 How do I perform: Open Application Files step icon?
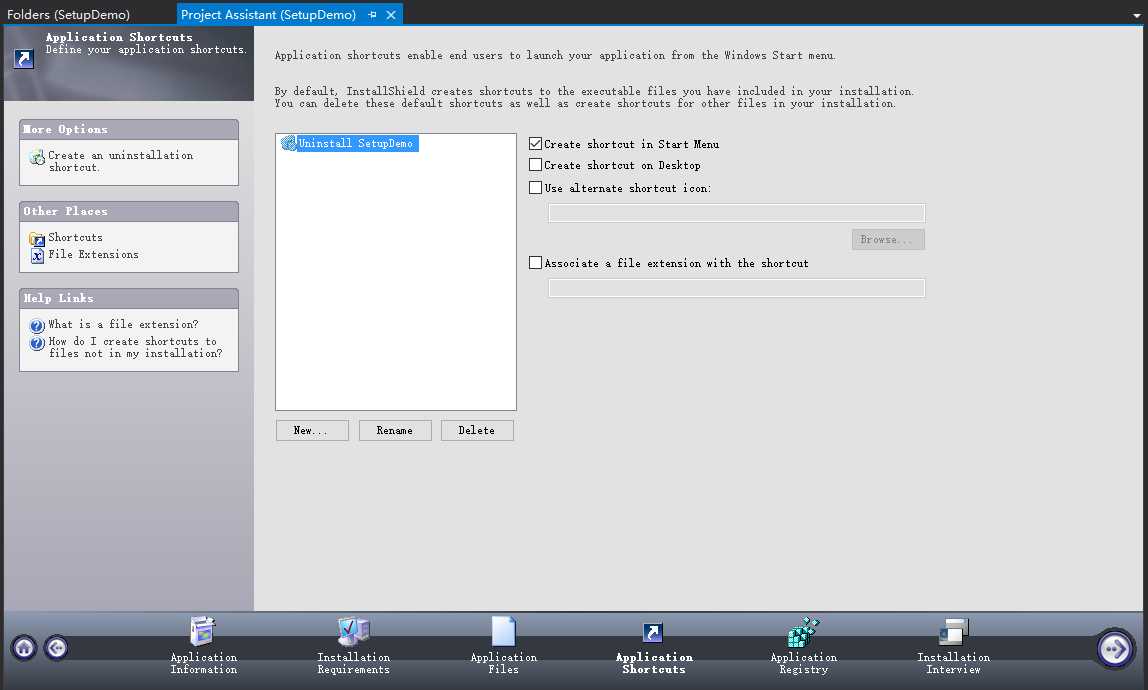tap(504, 631)
